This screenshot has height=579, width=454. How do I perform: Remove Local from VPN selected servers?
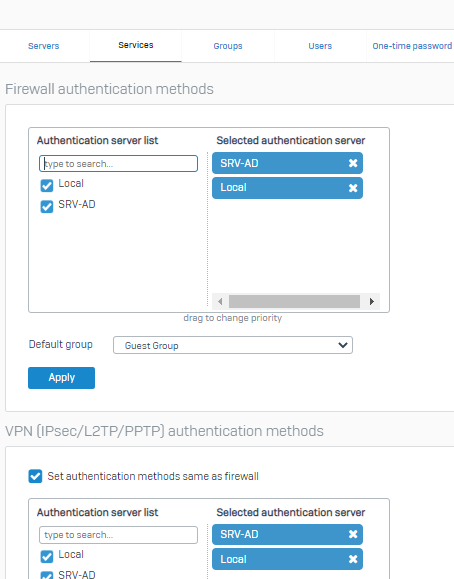point(353,559)
